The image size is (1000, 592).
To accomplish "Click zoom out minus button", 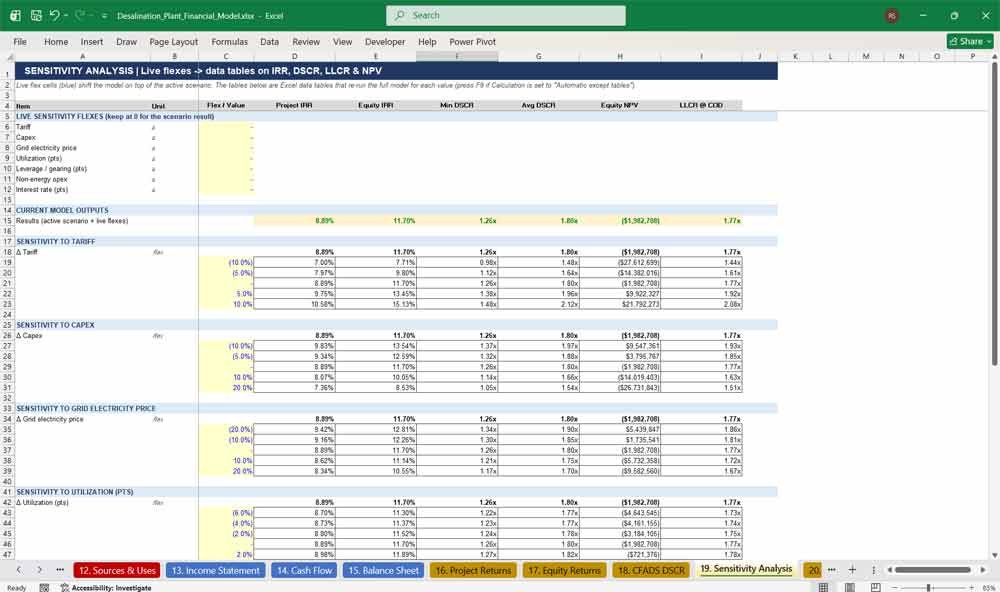I will [894, 588].
